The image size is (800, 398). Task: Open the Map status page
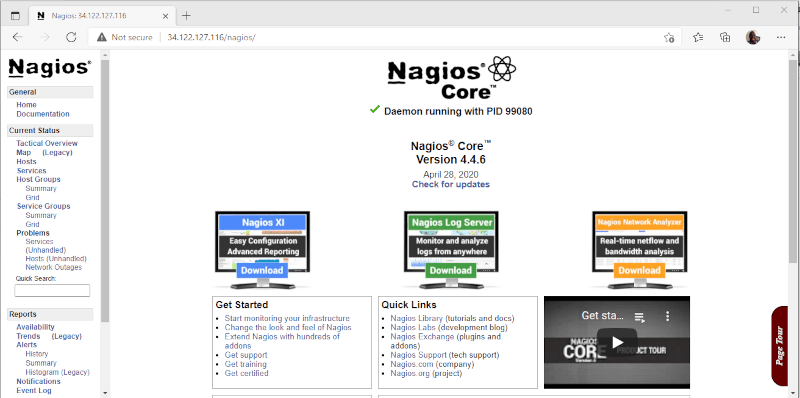23,153
